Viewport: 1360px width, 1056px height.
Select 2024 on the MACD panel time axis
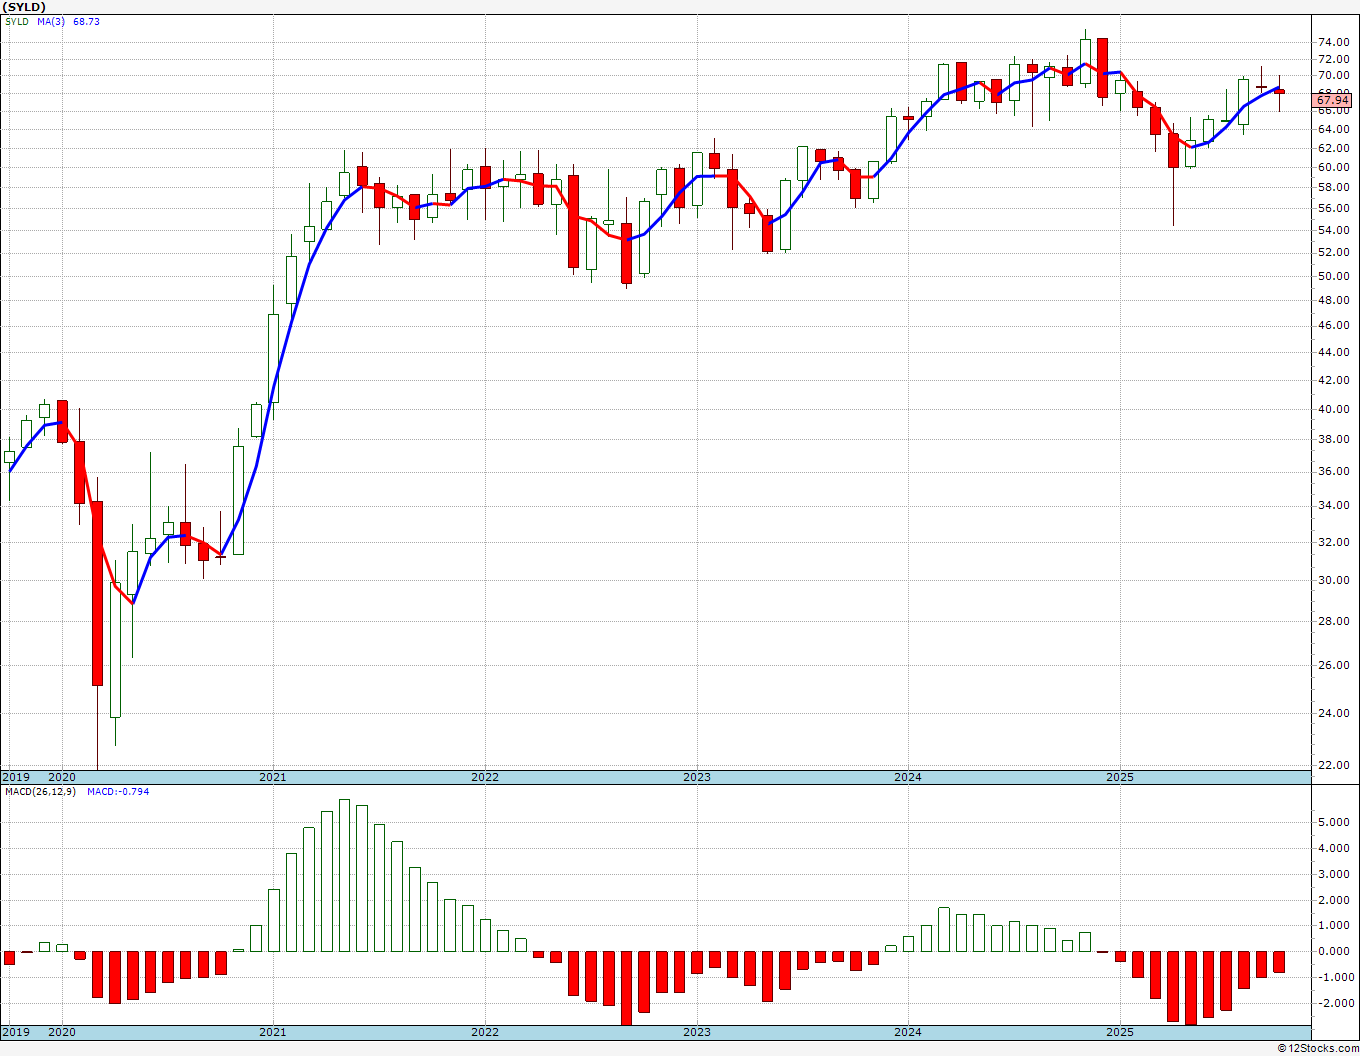(x=908, y=1032)
